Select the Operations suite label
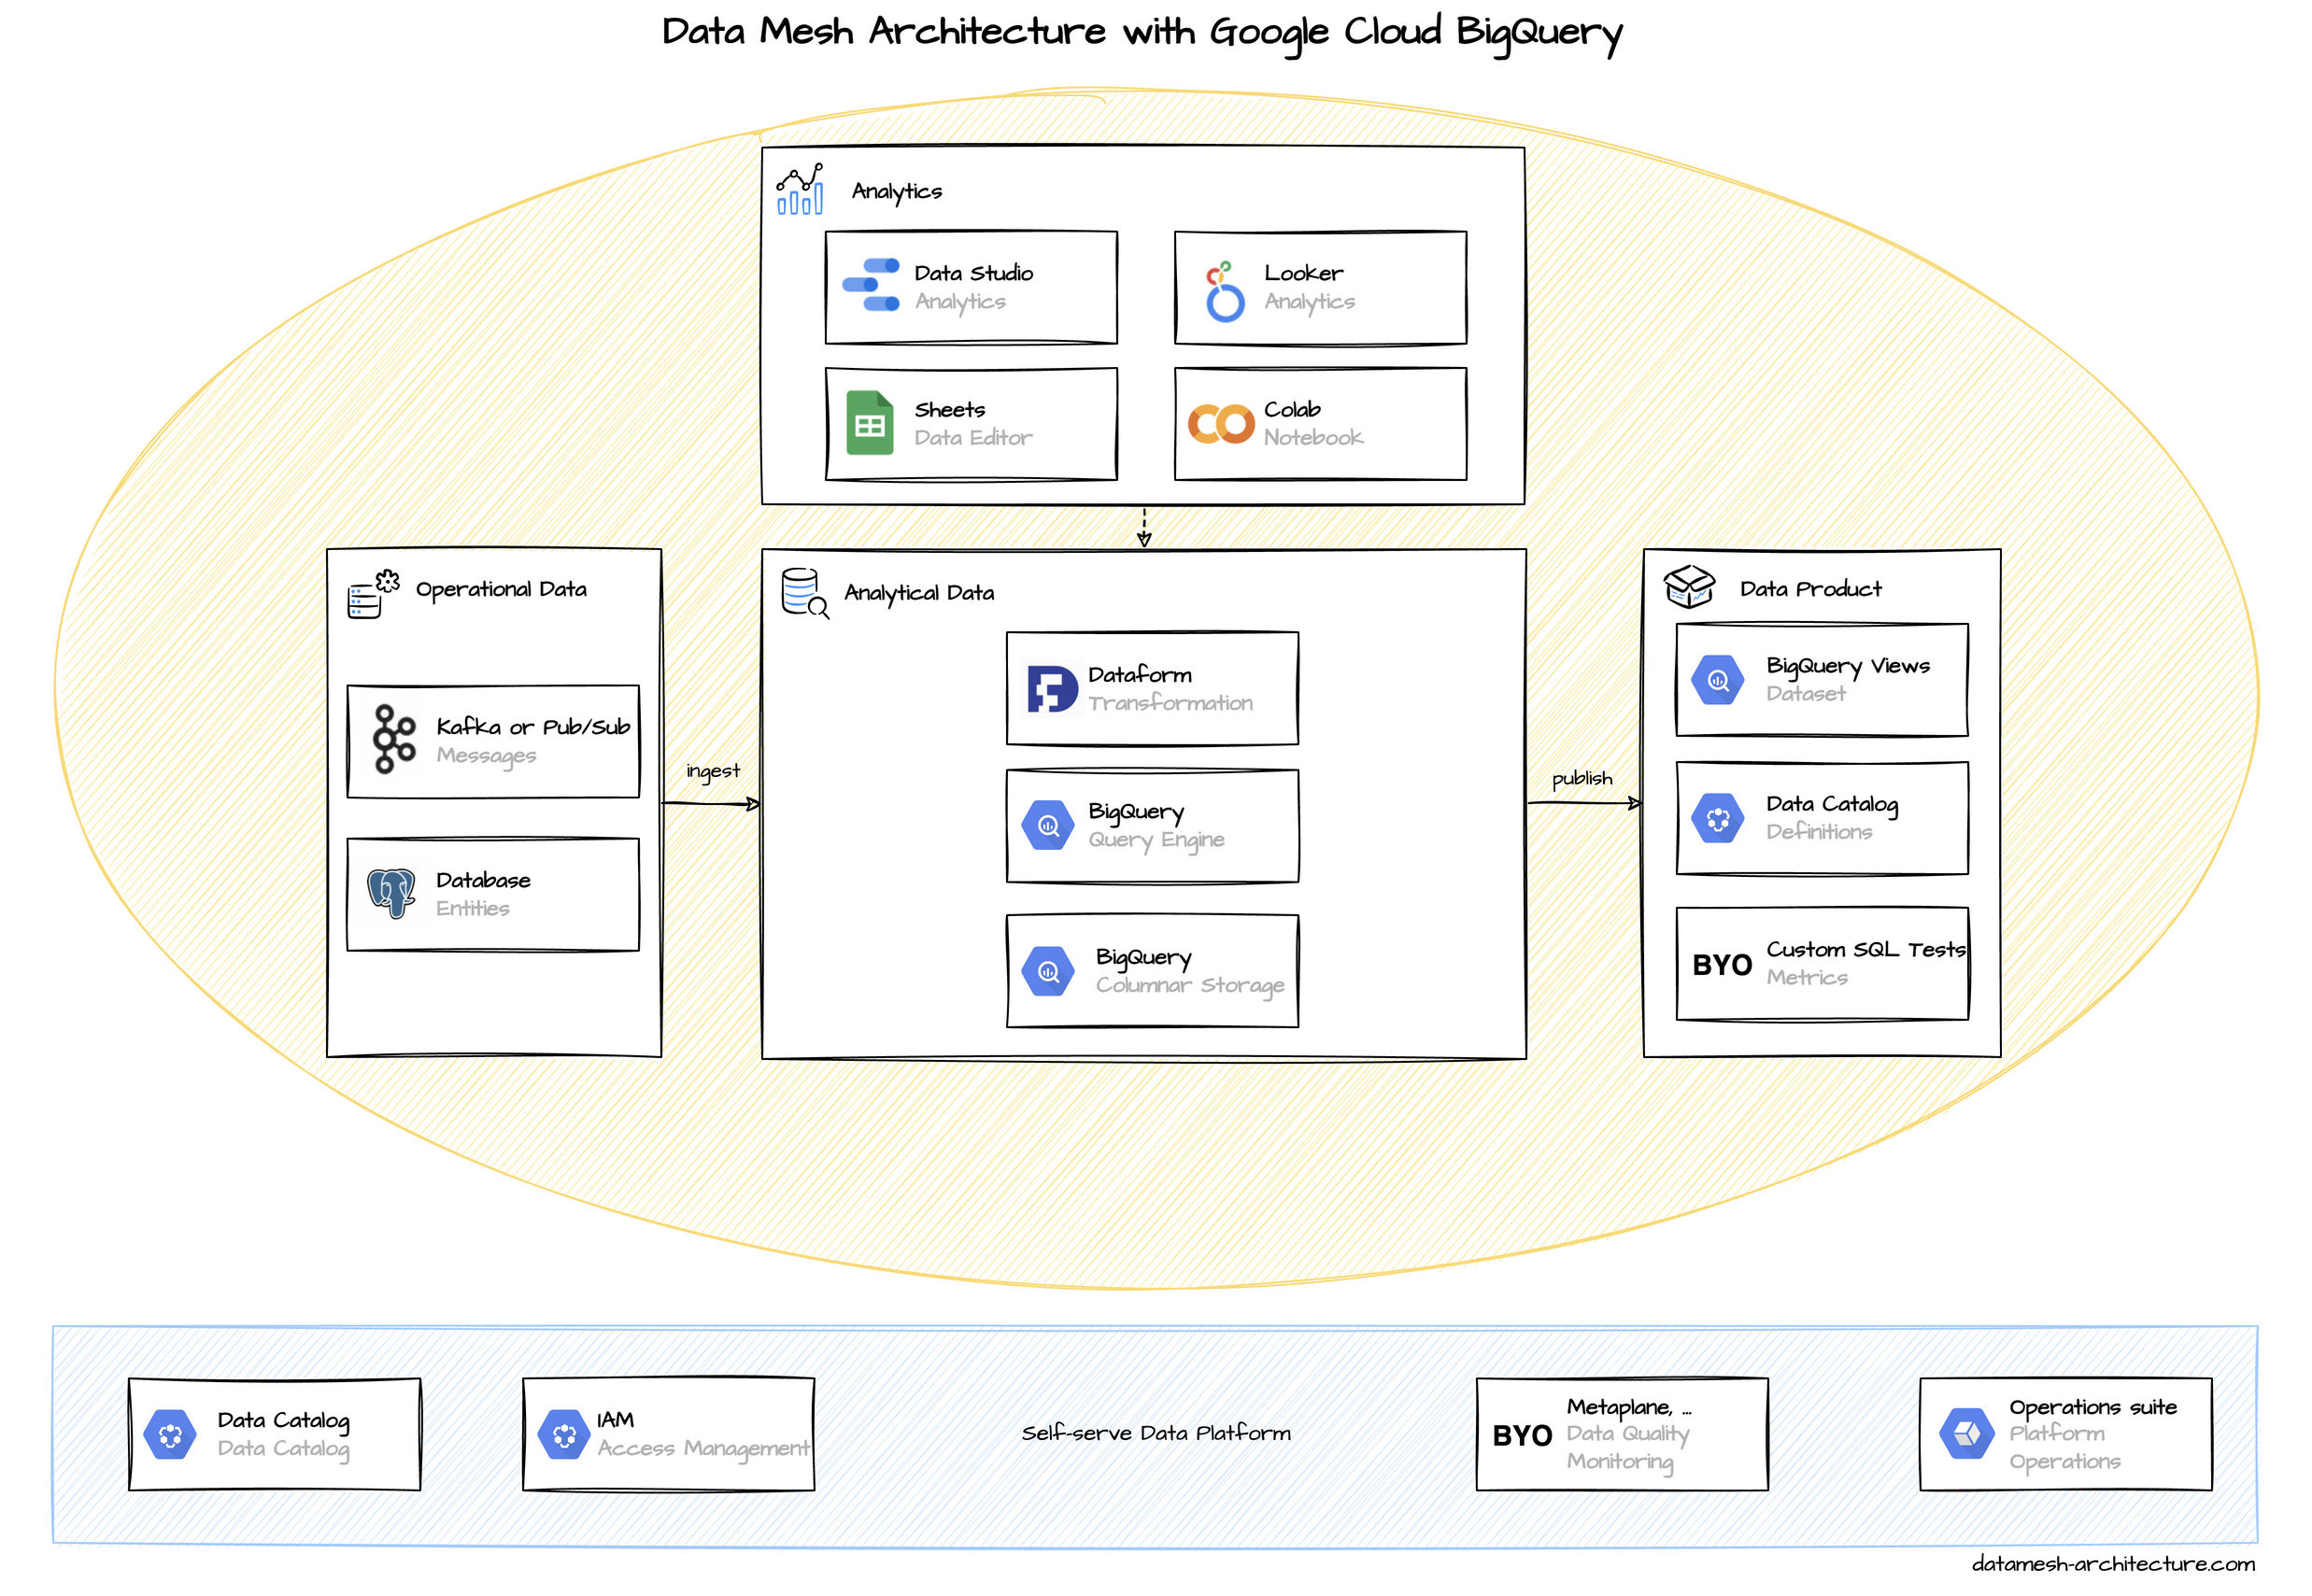Image resolution: width=2312 pixels, height=1596 pixels. (x=2093, y=1408)
